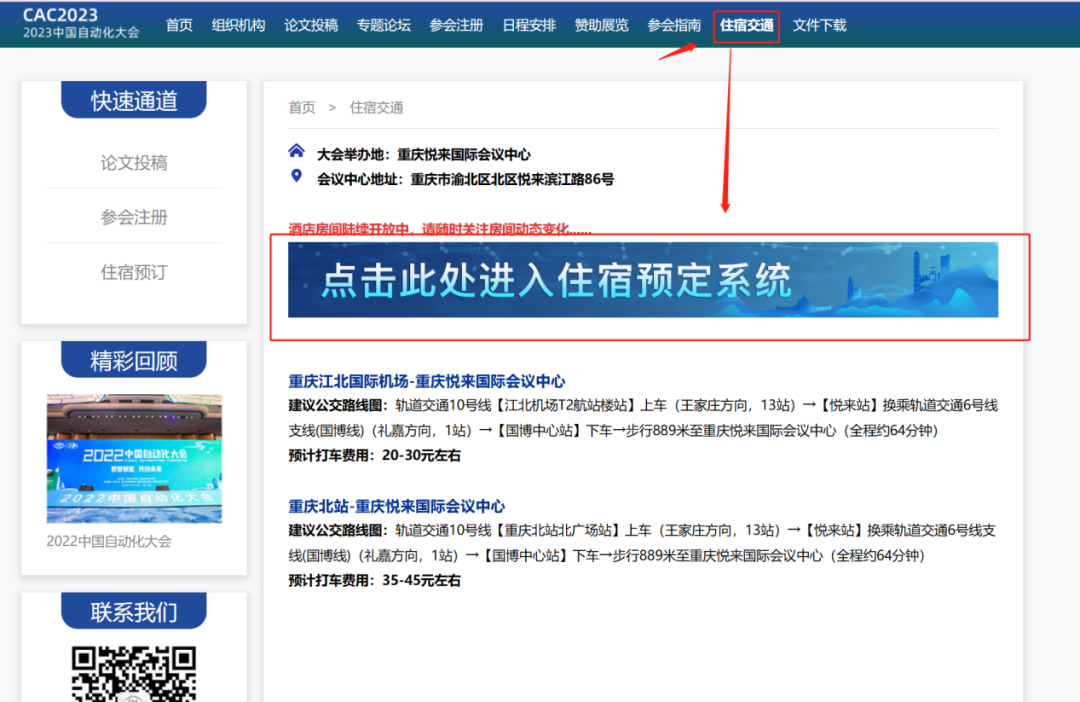Open the 2022中国自动化大会 review thumbnail
This screenshot has width=1080, height=702.
point(134,458)
